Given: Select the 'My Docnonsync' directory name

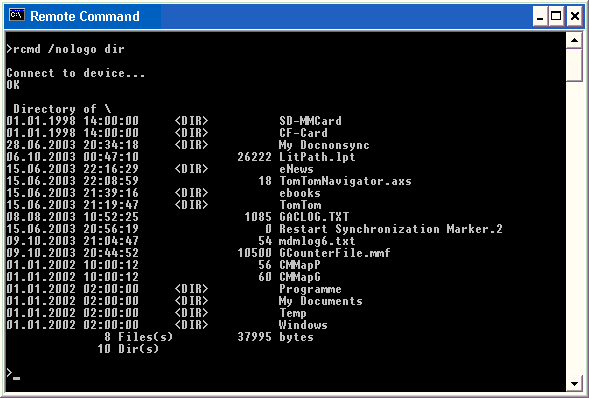Looking at the screenshot, I should (x=324, y=145).
